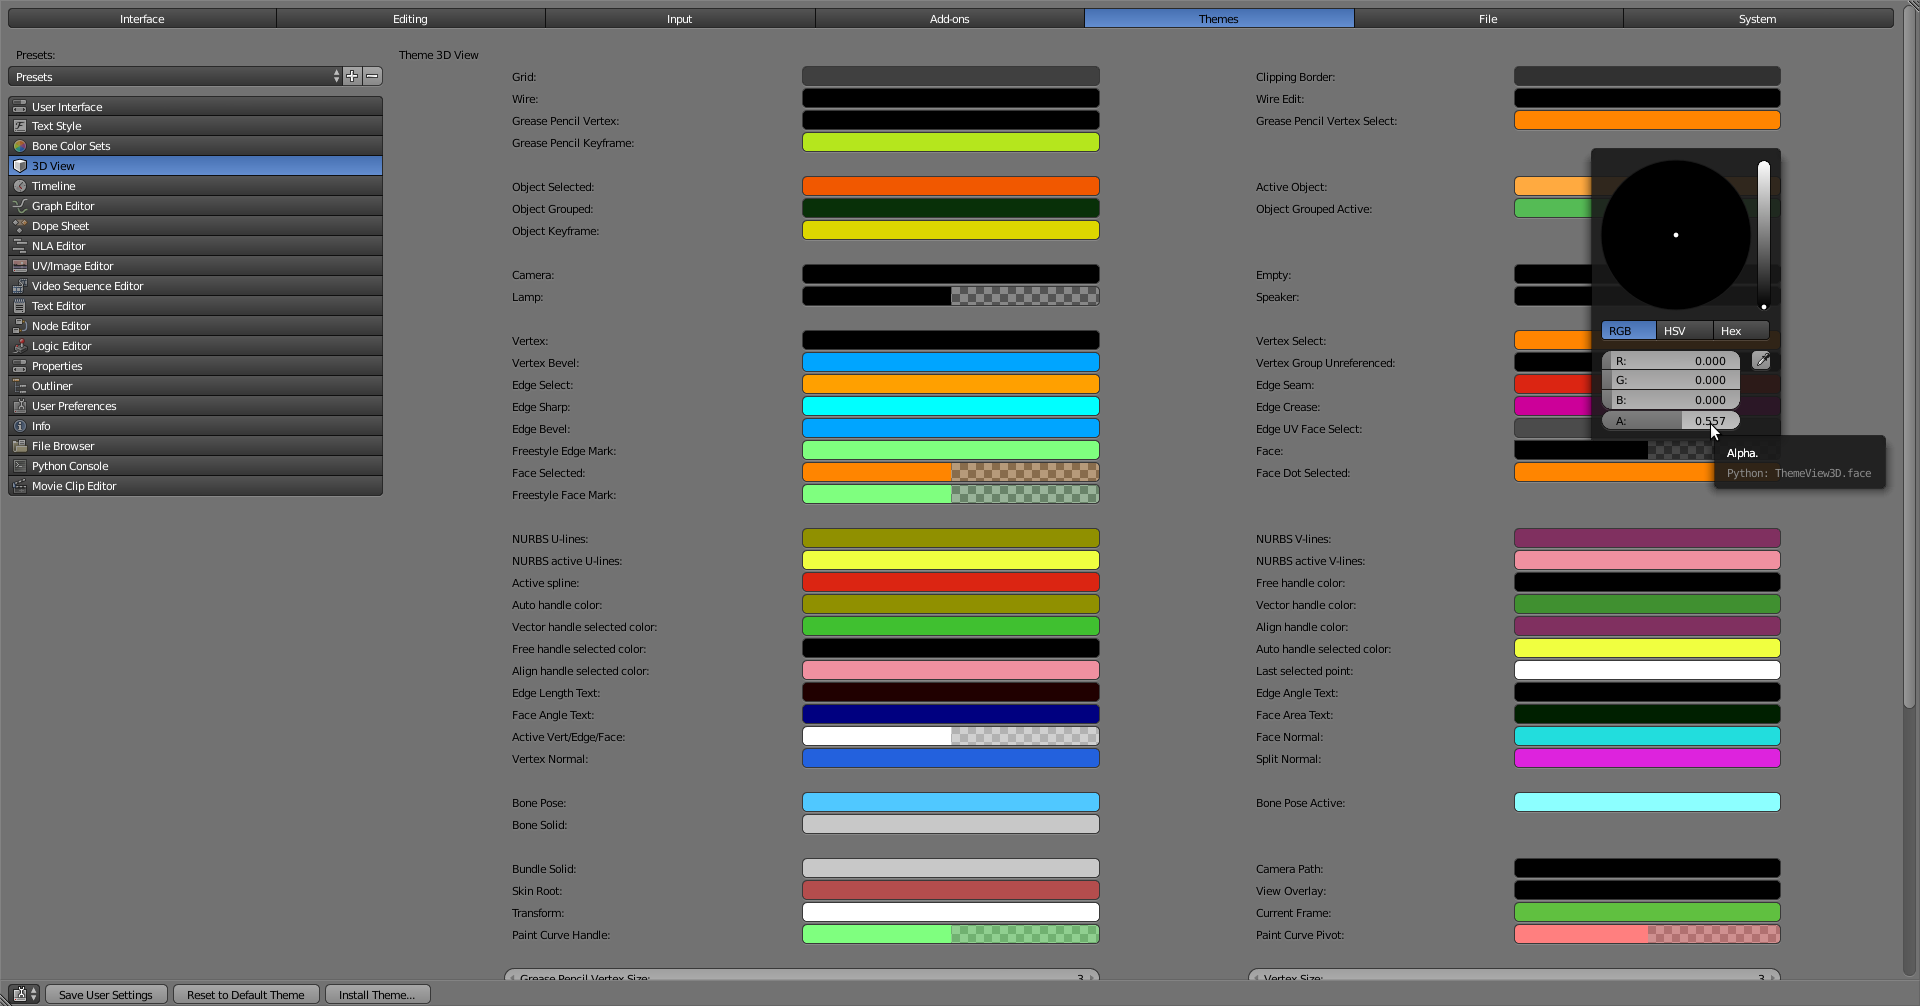Choose the Timeline theme section icon

point(20,186)
